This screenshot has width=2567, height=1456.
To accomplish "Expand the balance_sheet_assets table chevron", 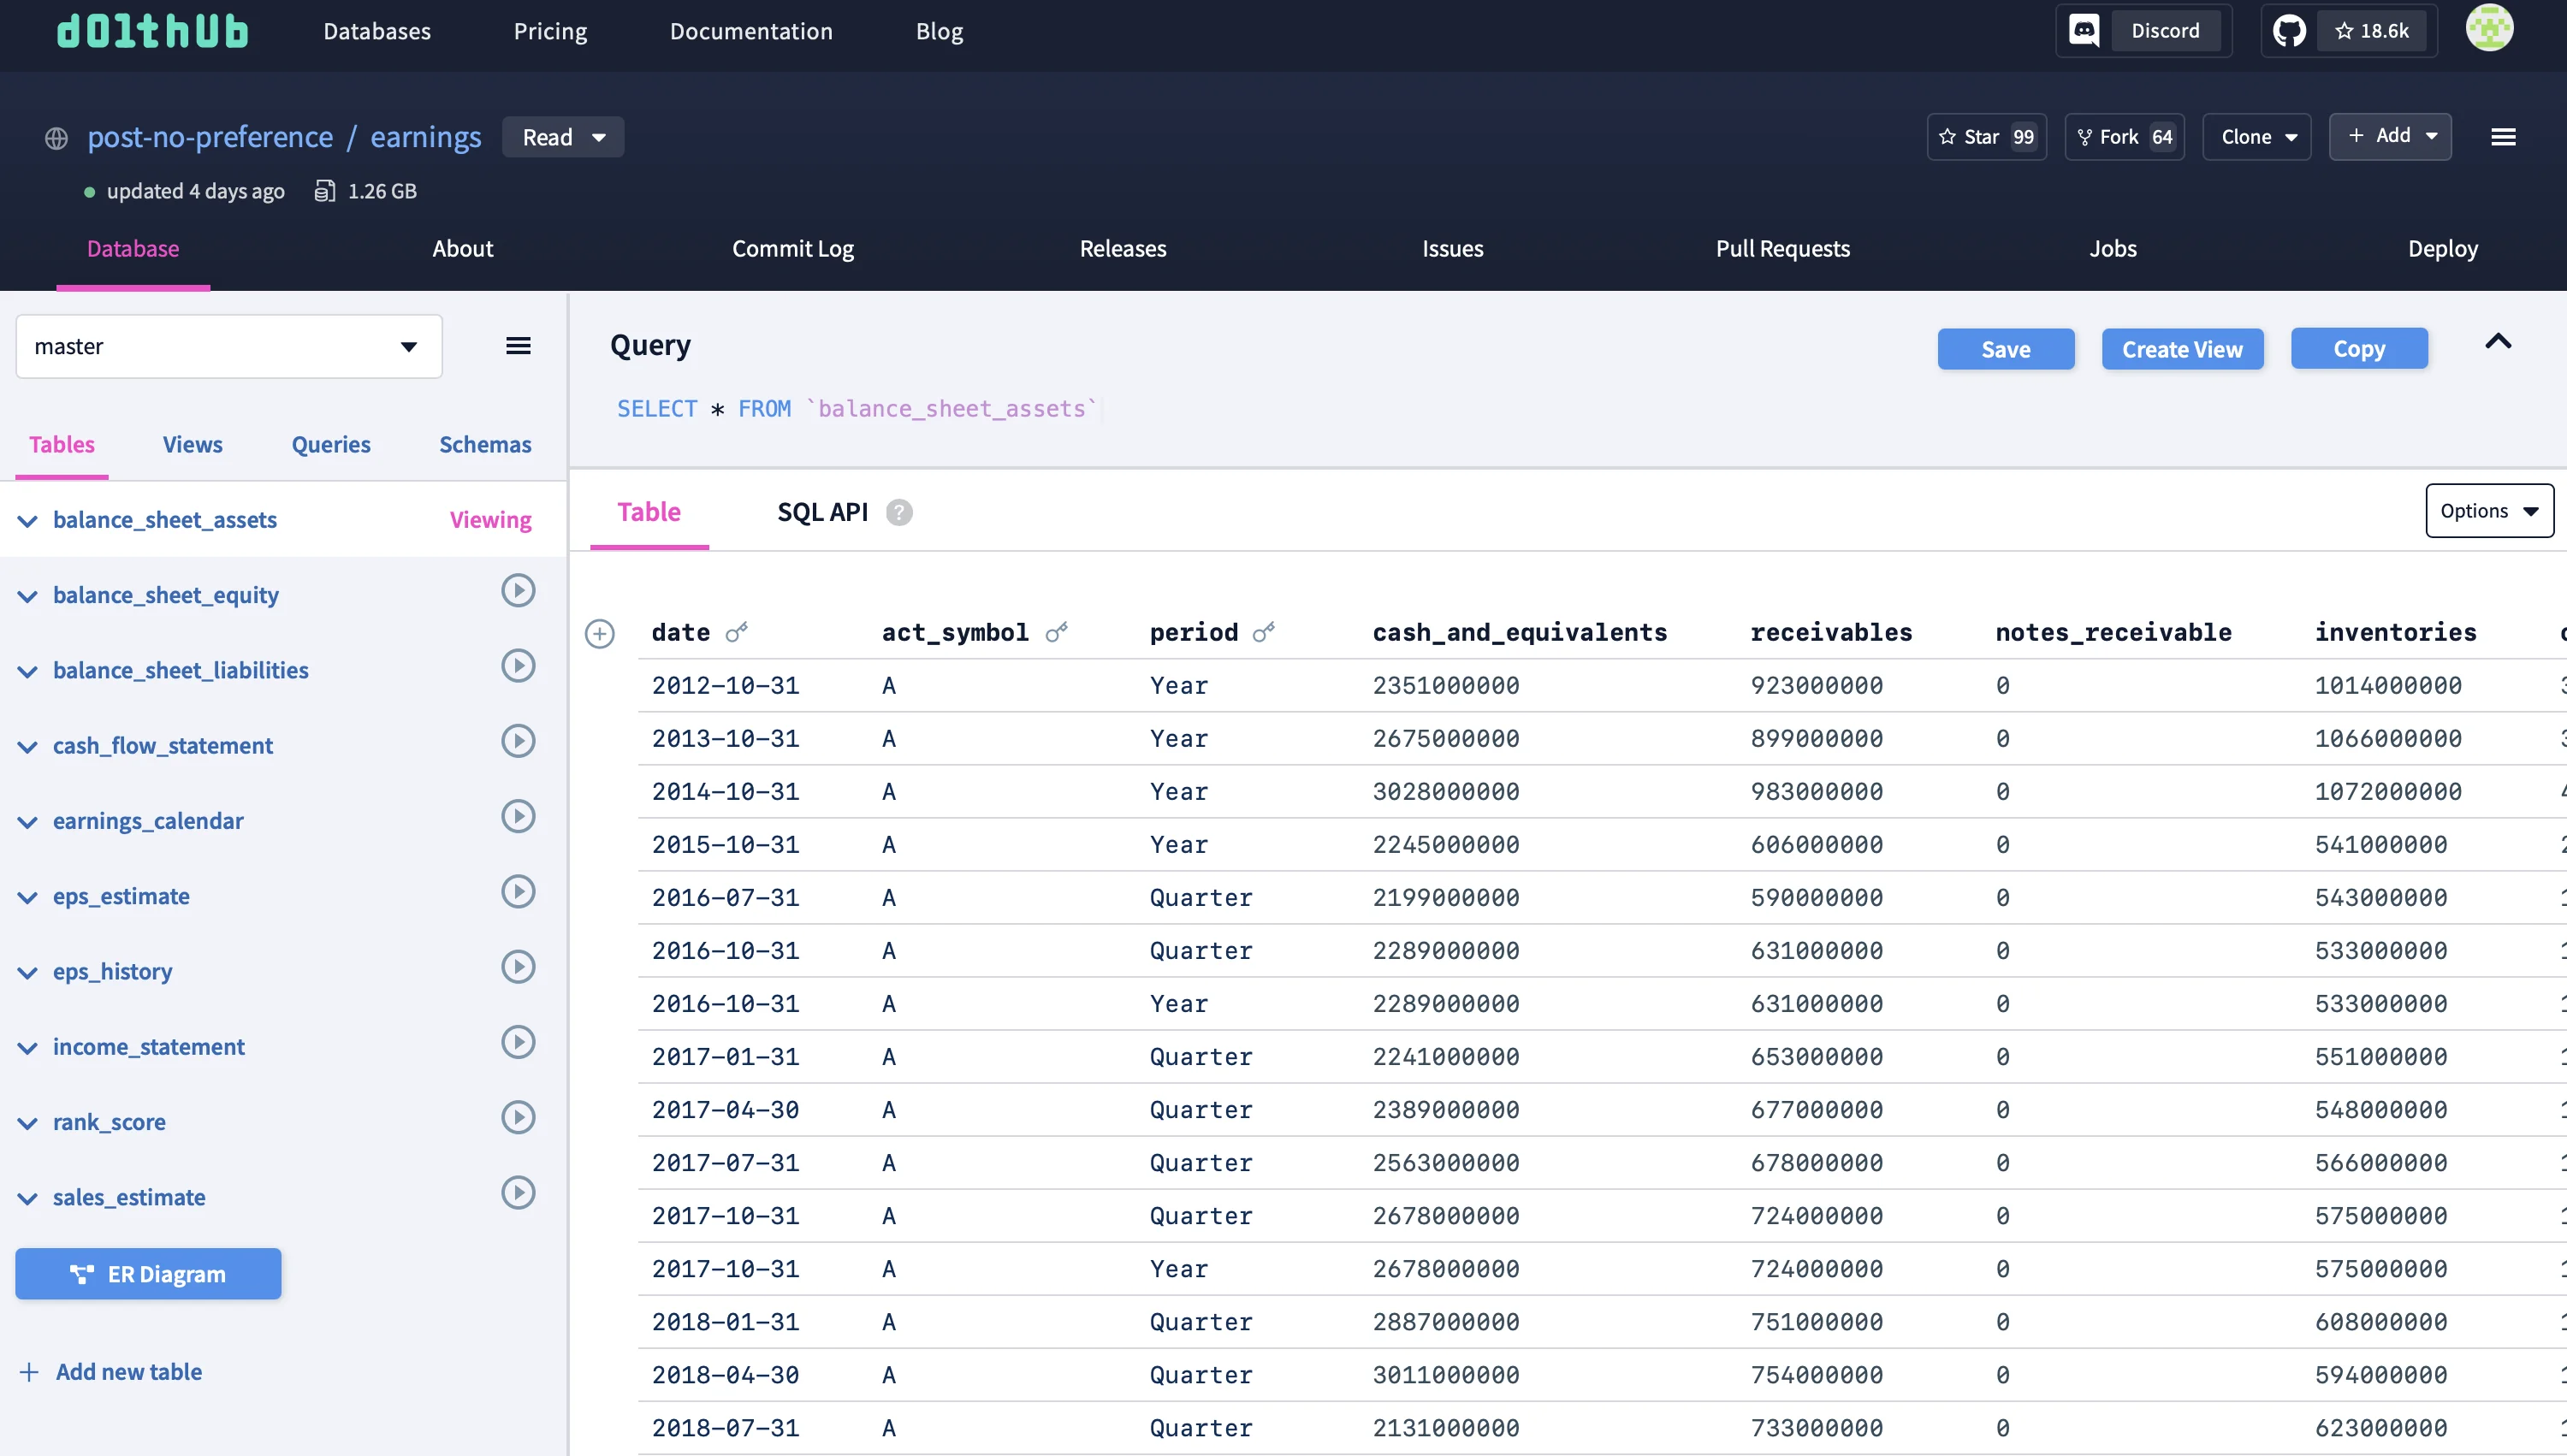I will pyautogui.click(x=28, y=521).
